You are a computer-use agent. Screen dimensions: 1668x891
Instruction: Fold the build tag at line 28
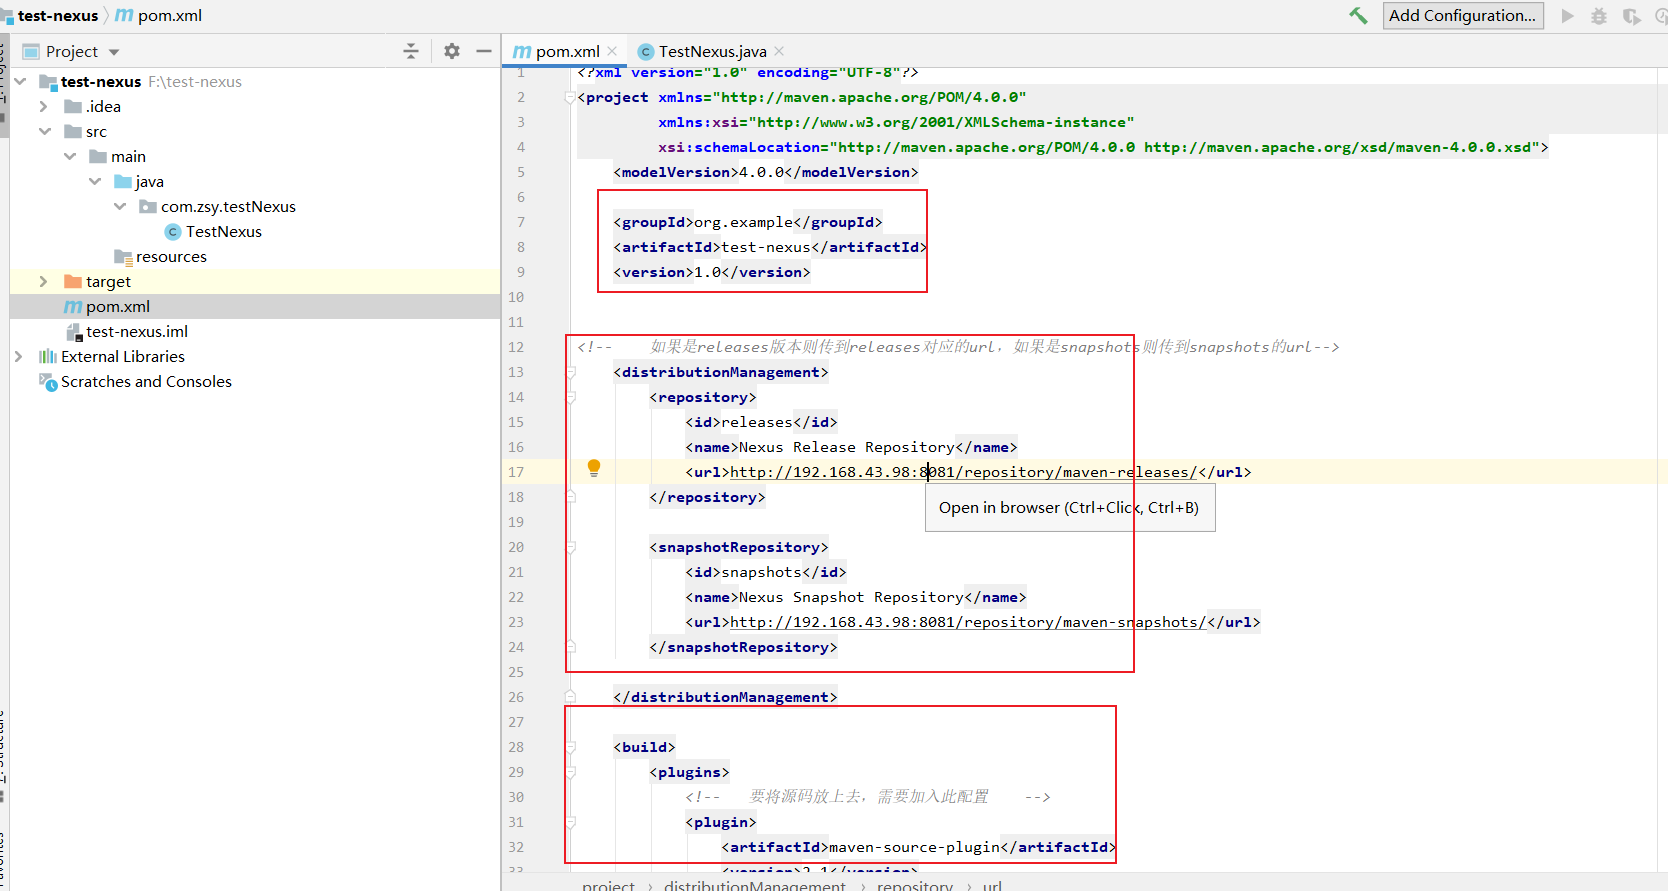(571, 747)
